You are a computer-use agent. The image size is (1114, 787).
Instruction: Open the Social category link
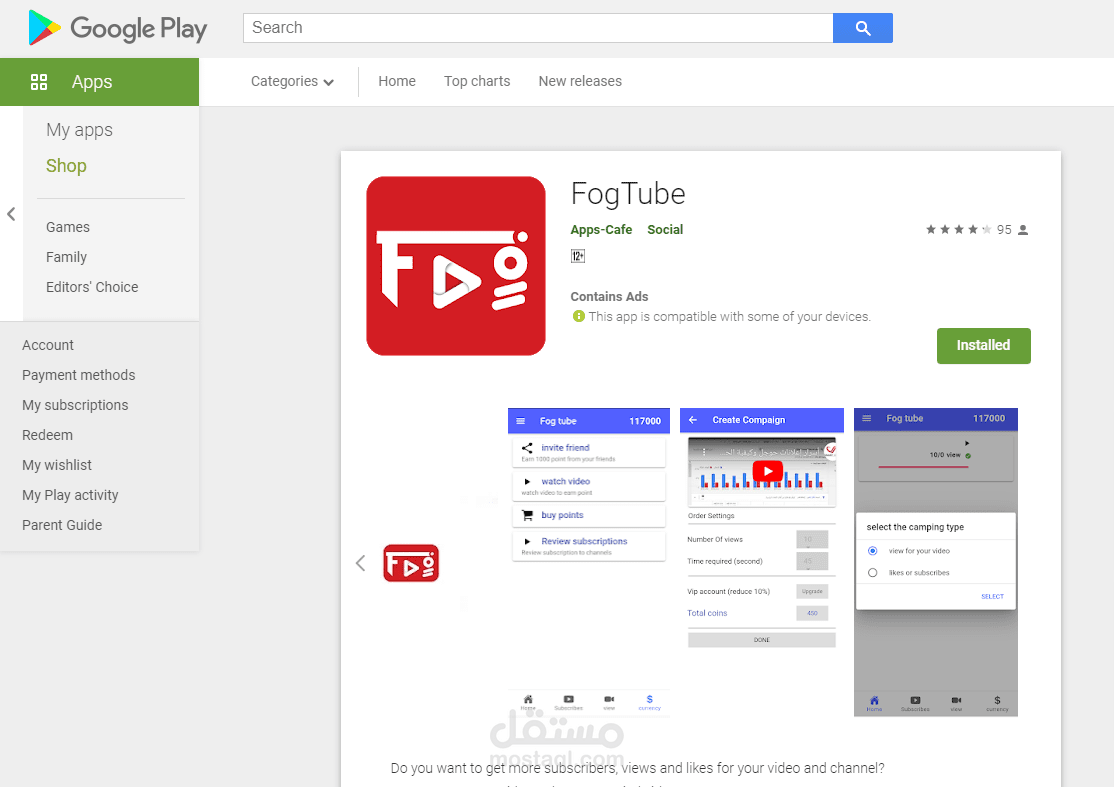point(665,229)
